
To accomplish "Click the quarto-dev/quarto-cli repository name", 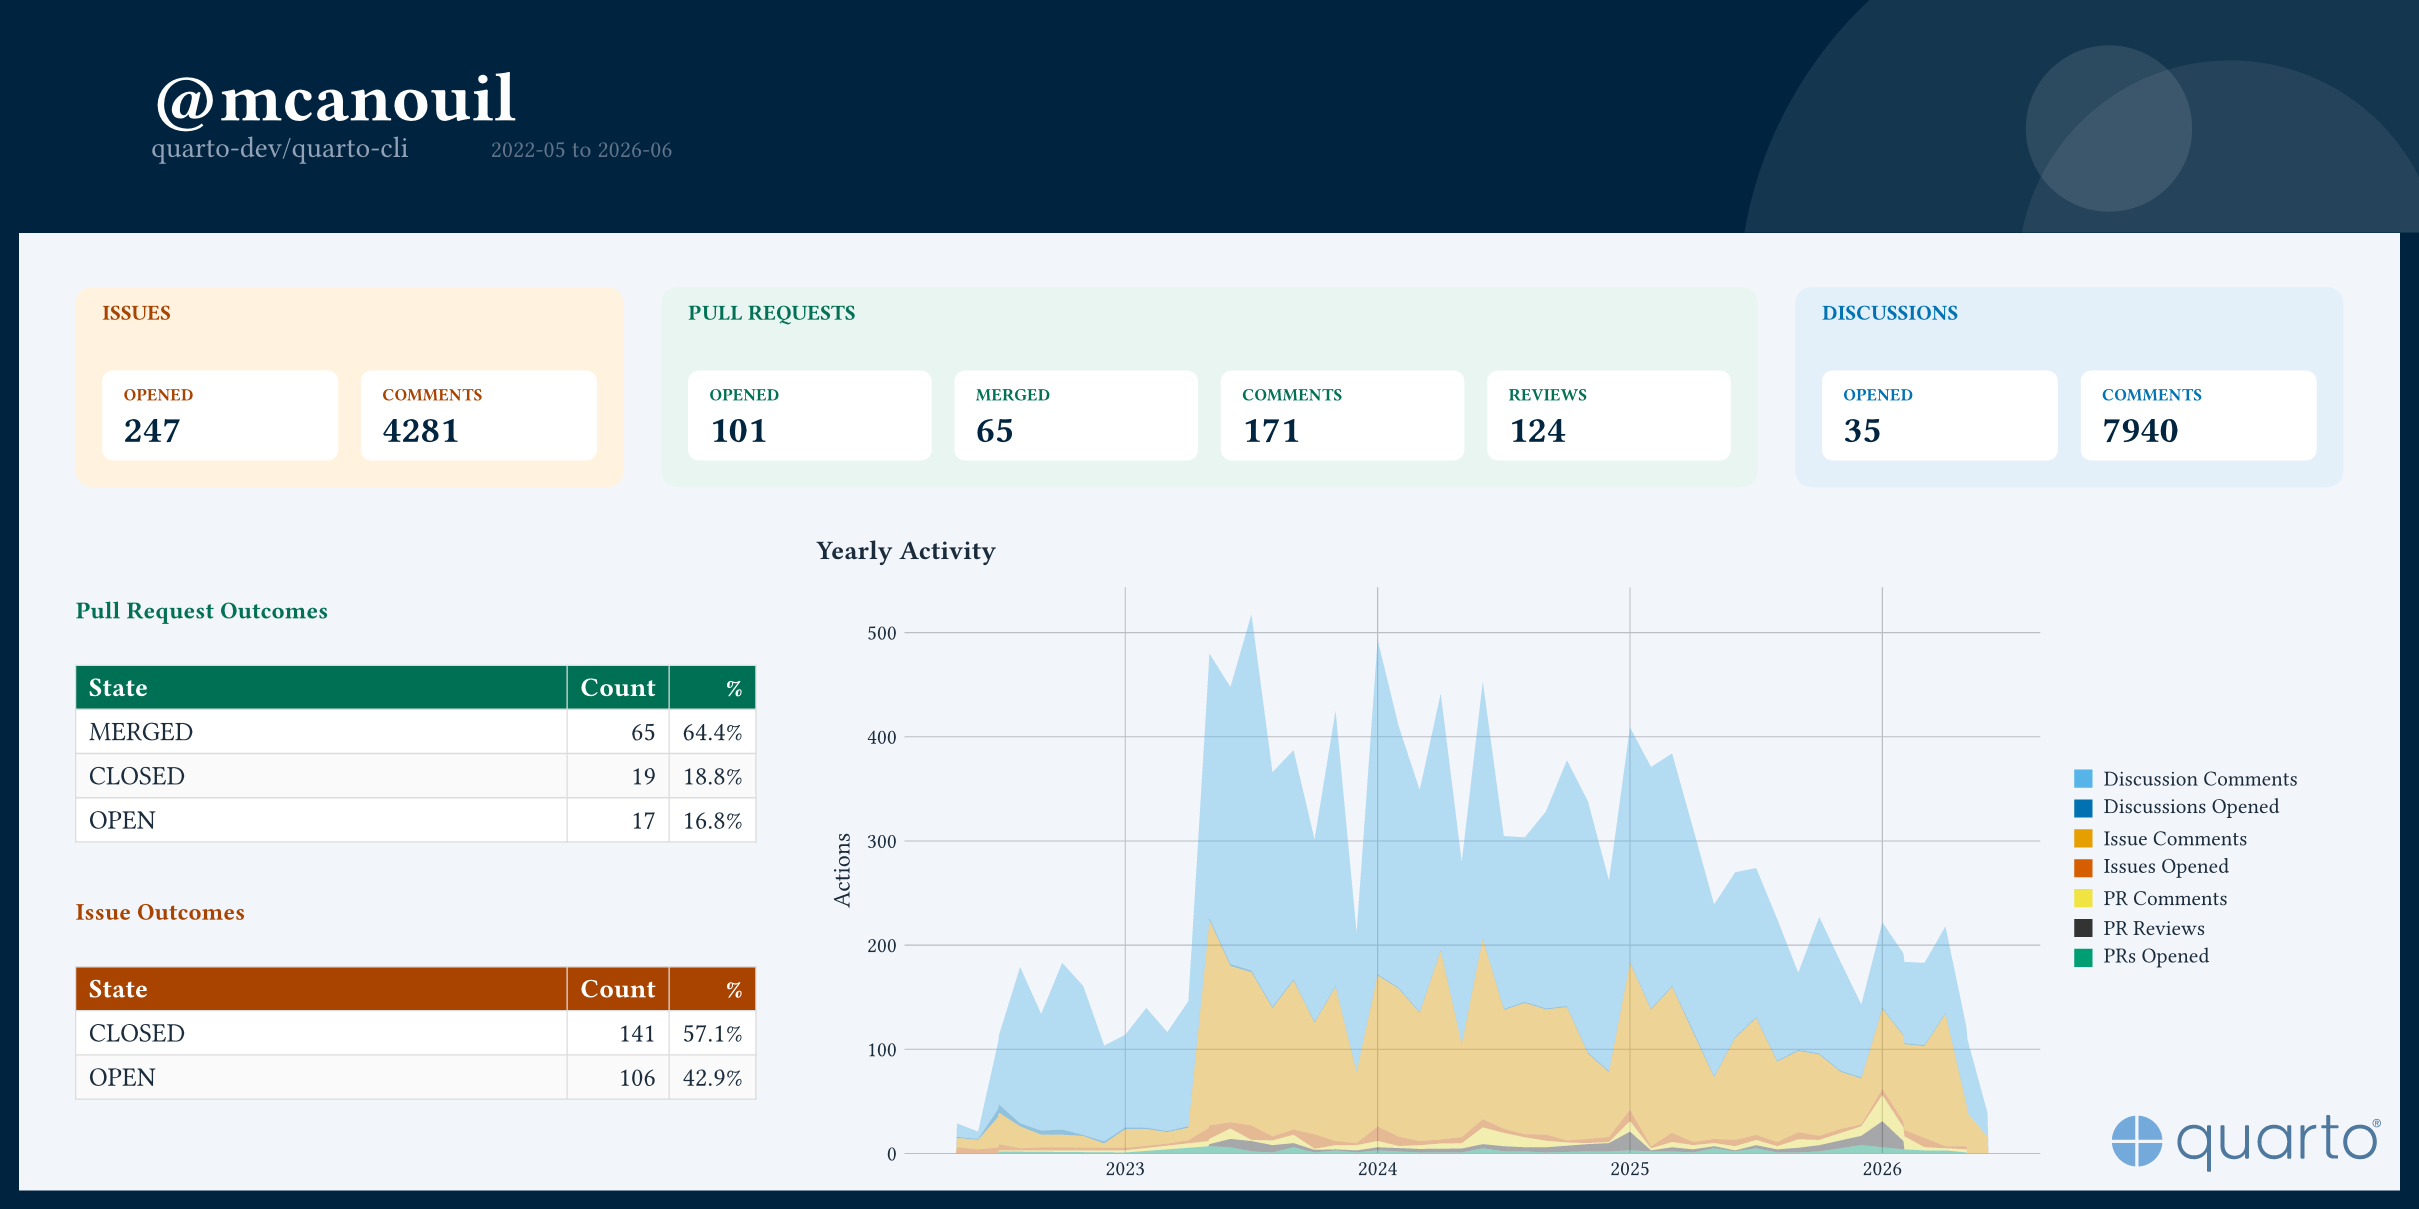I will [280, 149].
